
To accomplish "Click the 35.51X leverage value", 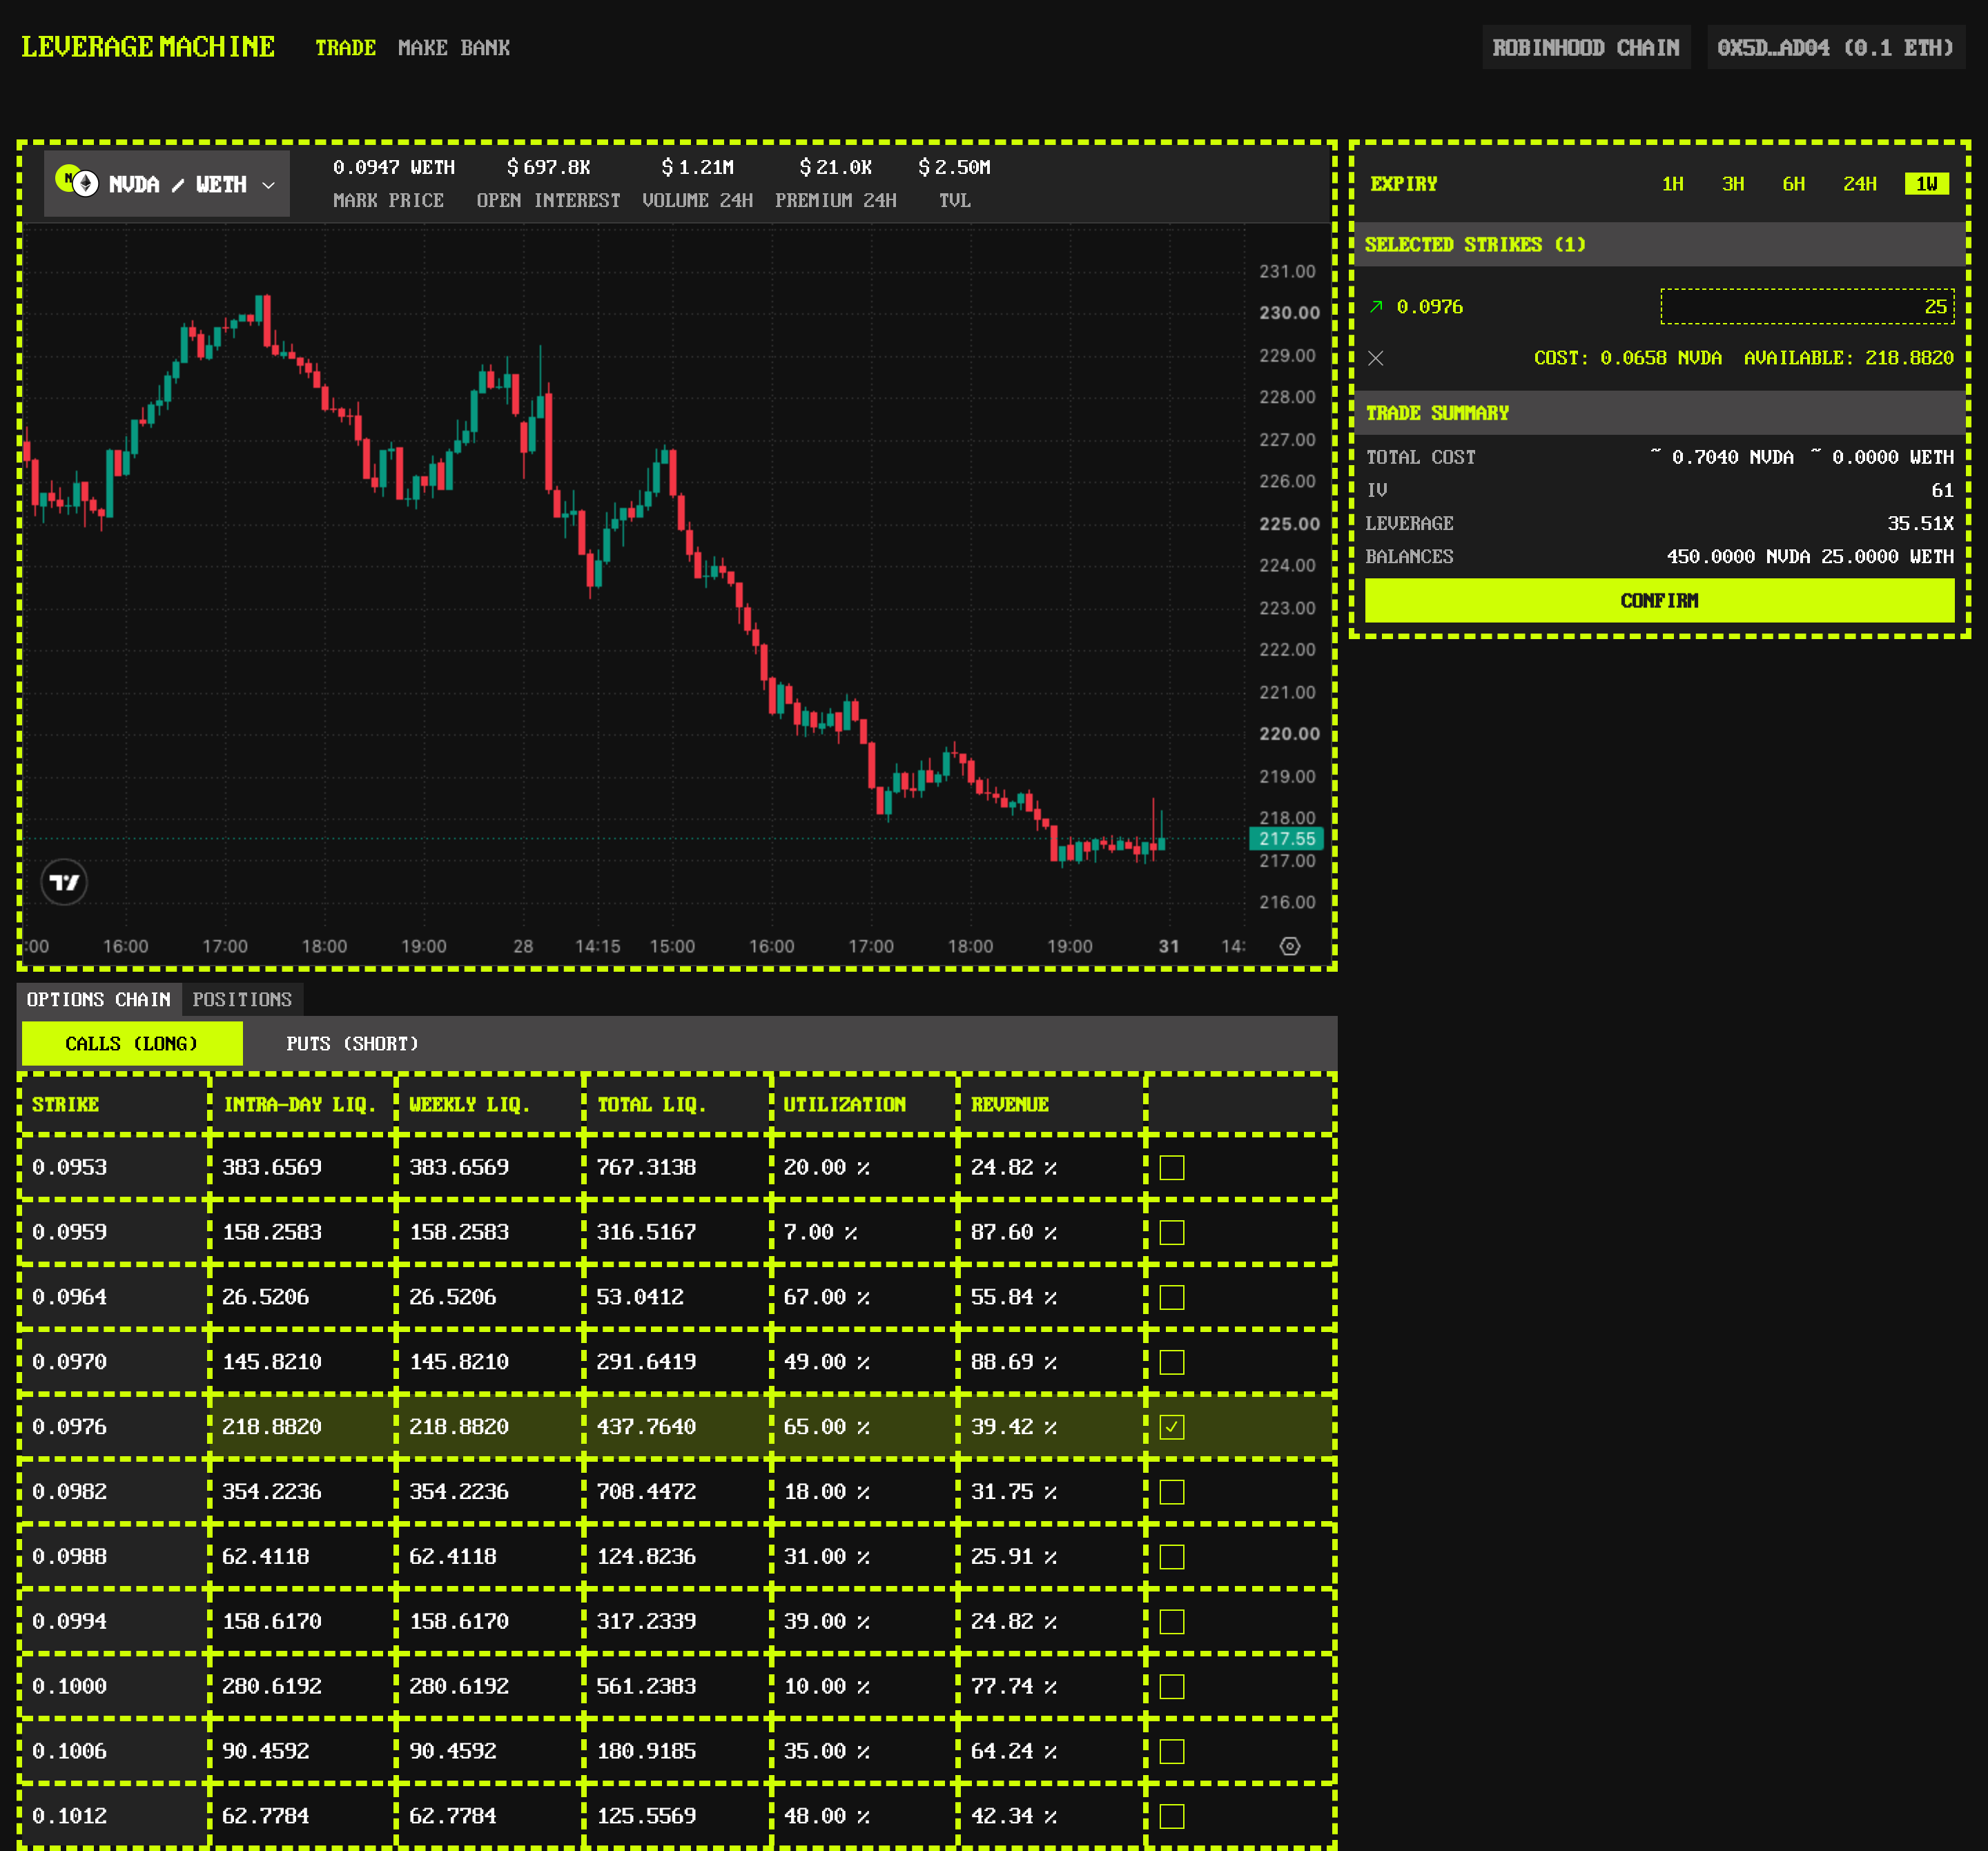I will click(x=1920, y=523).
